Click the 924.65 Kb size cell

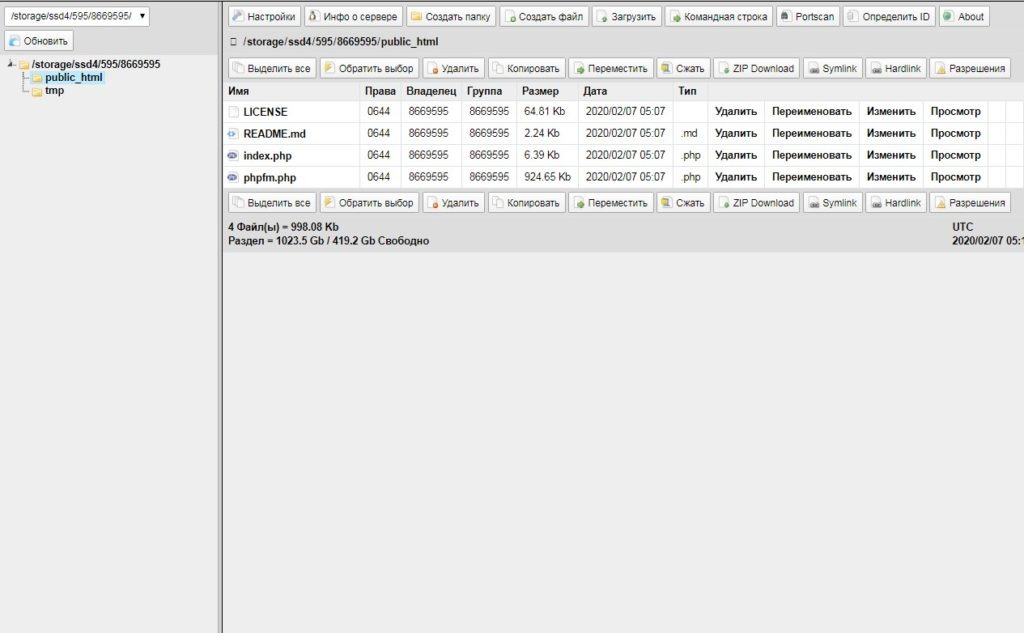pyautogui.click(x=547, y=177)
